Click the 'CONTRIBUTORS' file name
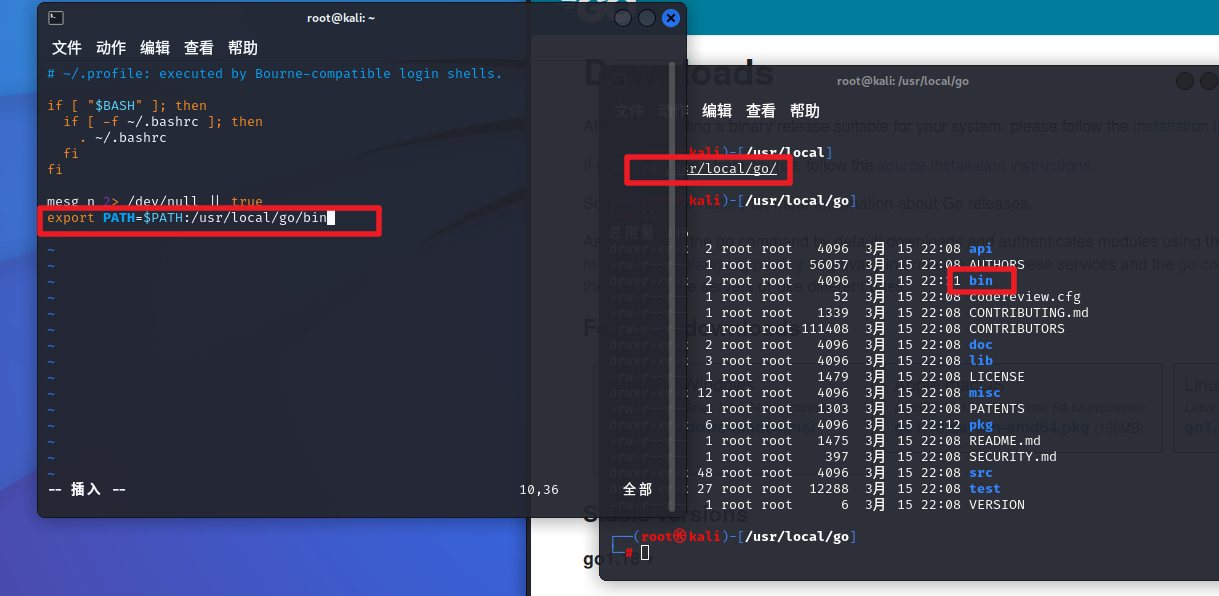Viewport: 1219px width, 596px height. point(1017,328)
